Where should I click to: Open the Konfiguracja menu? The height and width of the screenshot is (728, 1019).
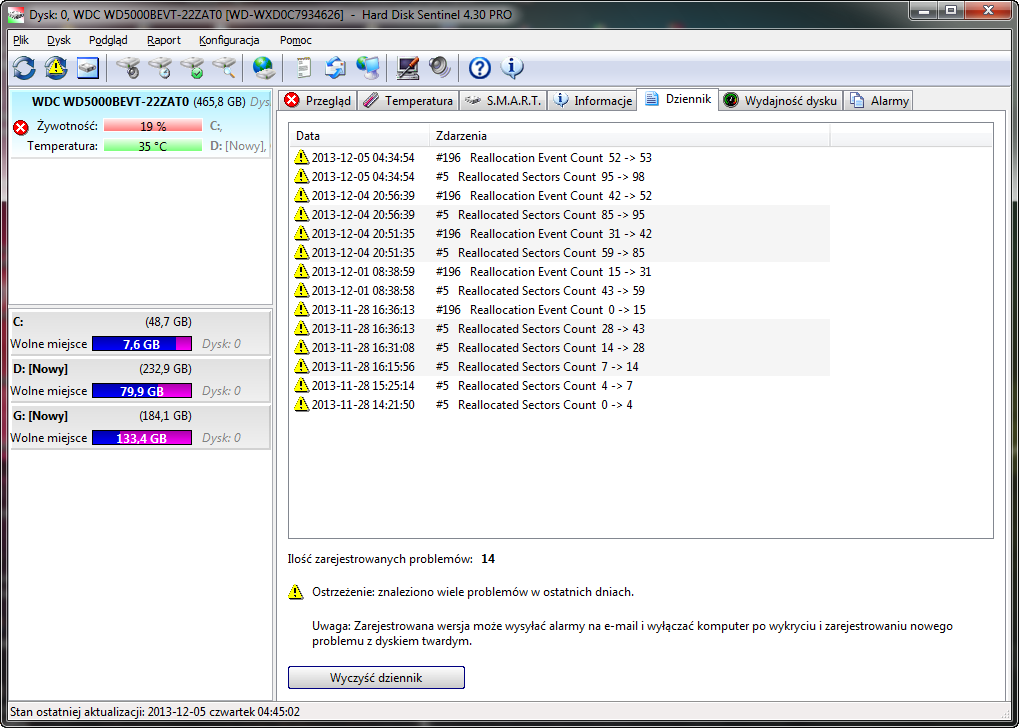click(229, 40)
